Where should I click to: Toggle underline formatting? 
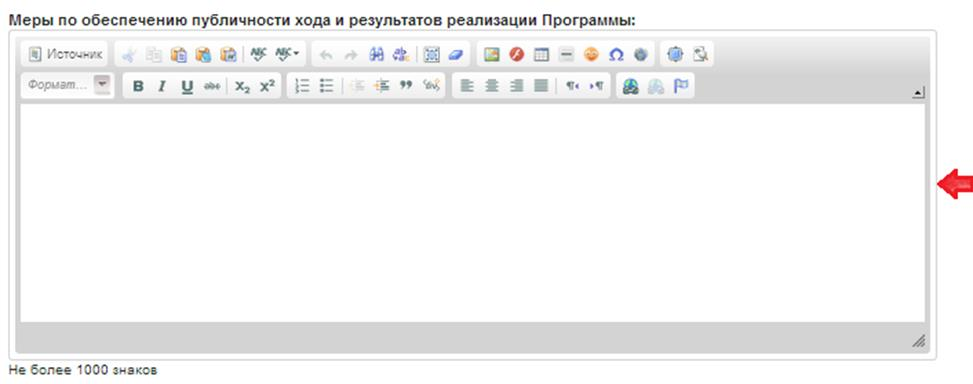pyautogui.click(x=187, y=86)
